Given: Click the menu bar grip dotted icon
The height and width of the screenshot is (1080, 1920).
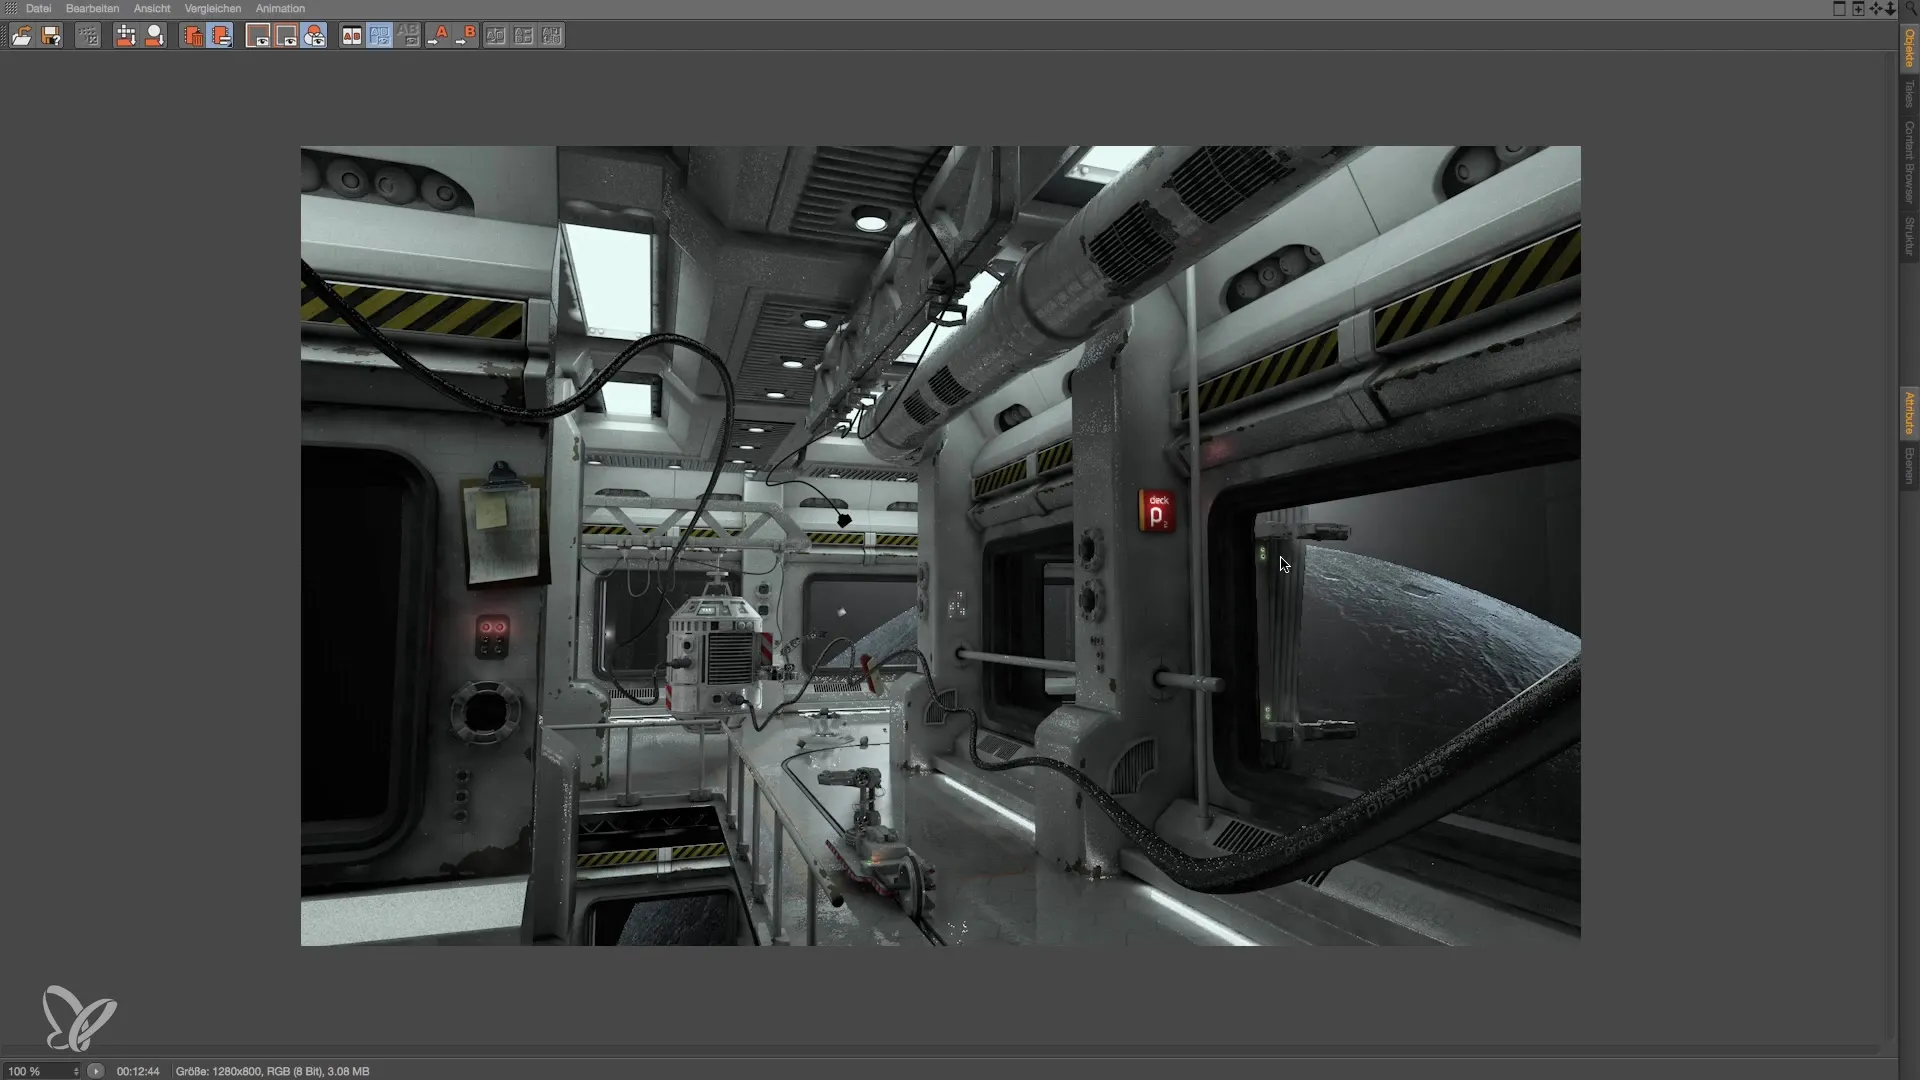Looking at the screenshot, I should coord(11,8).
